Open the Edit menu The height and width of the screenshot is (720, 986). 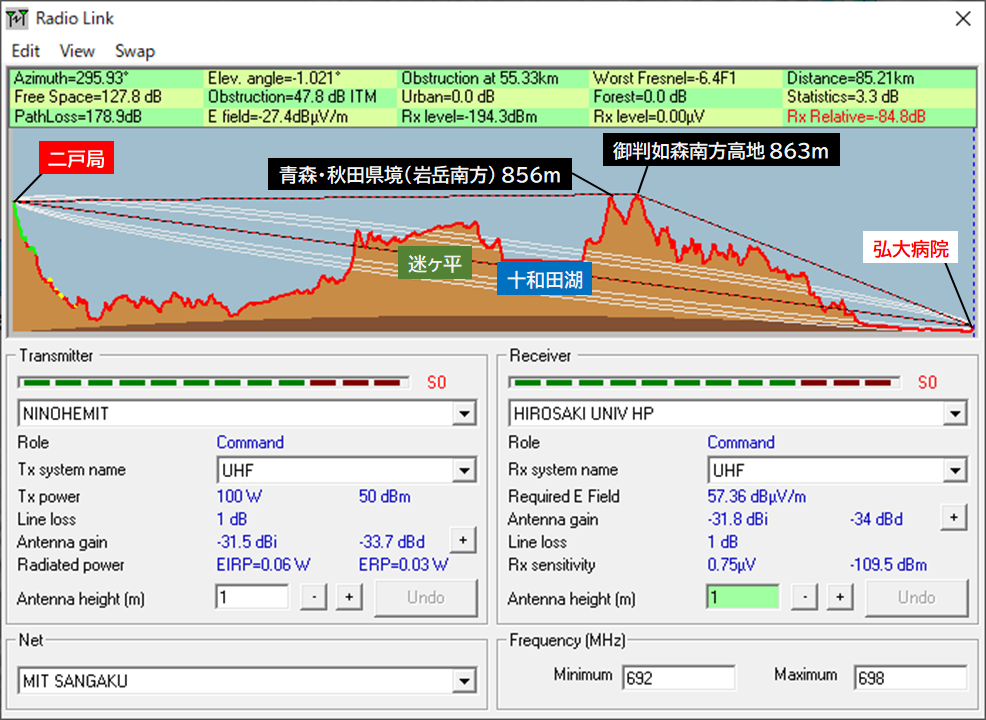click(x=25, y=51)
